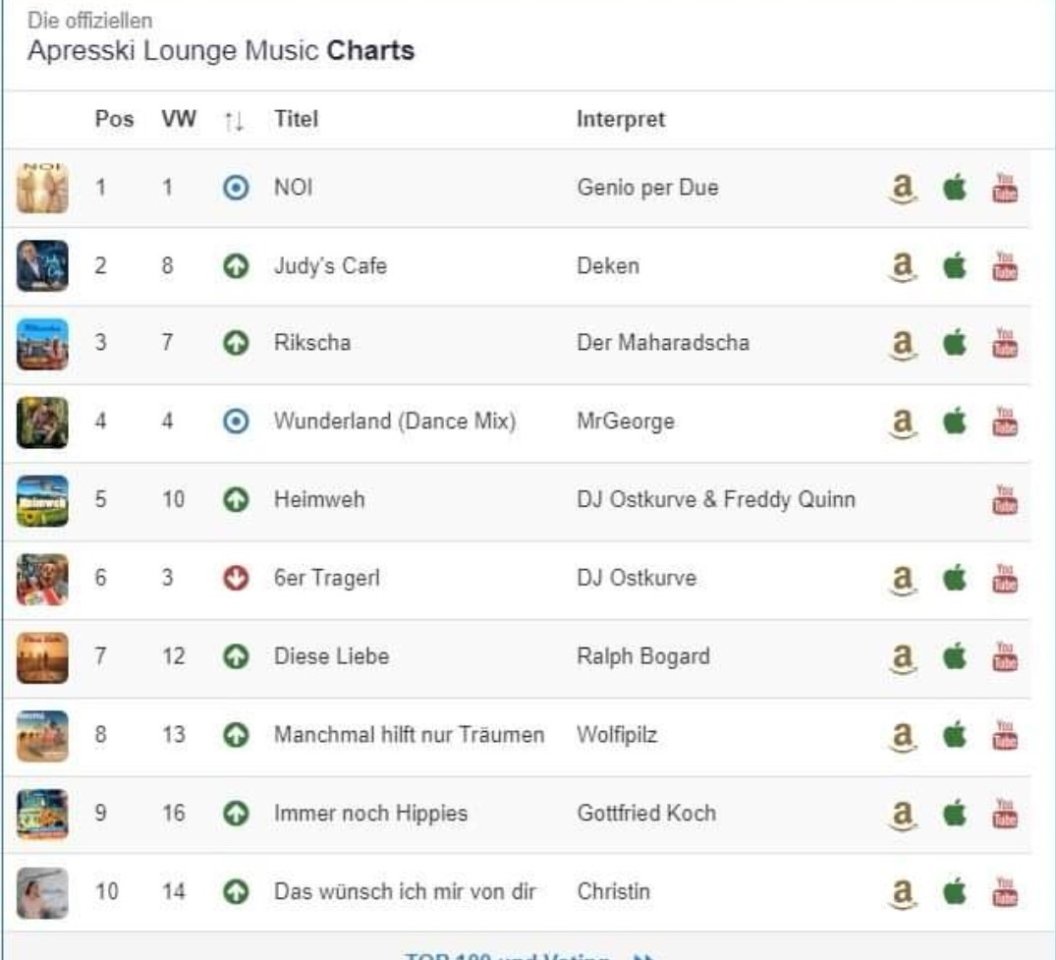Click the red down-arrow icon for 6er Tragerl
The image size is (1056, 960).
(236, 579)
